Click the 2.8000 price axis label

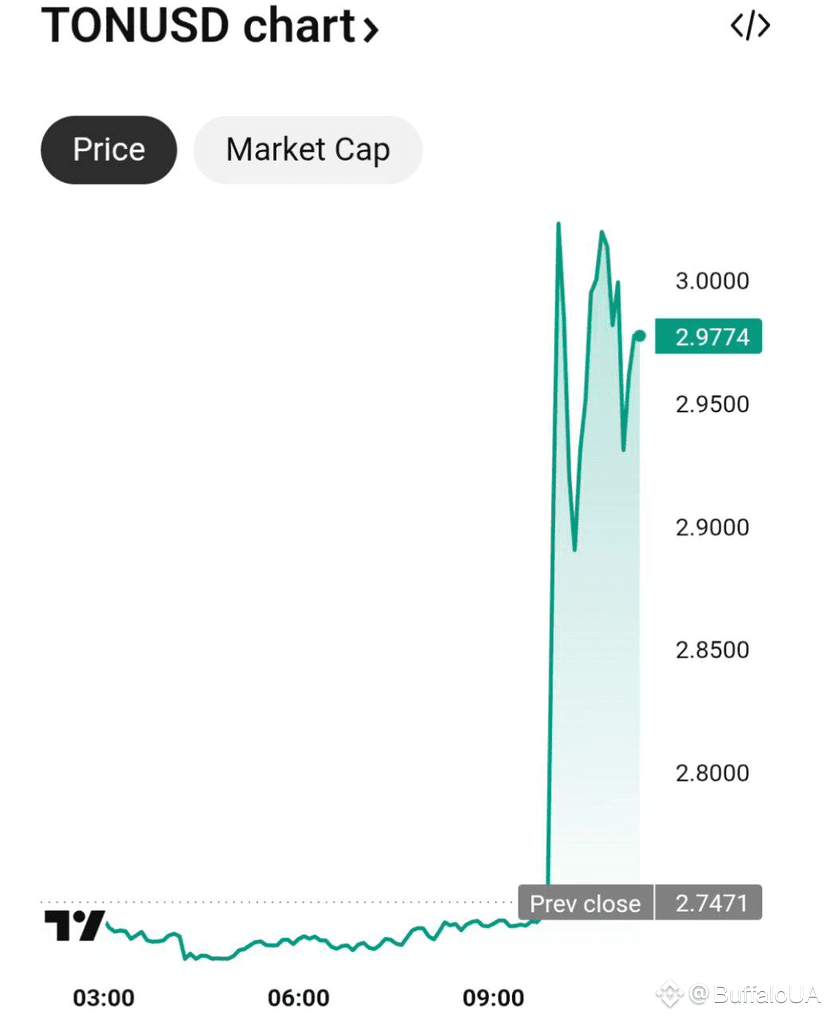click(x=713, y=773)
